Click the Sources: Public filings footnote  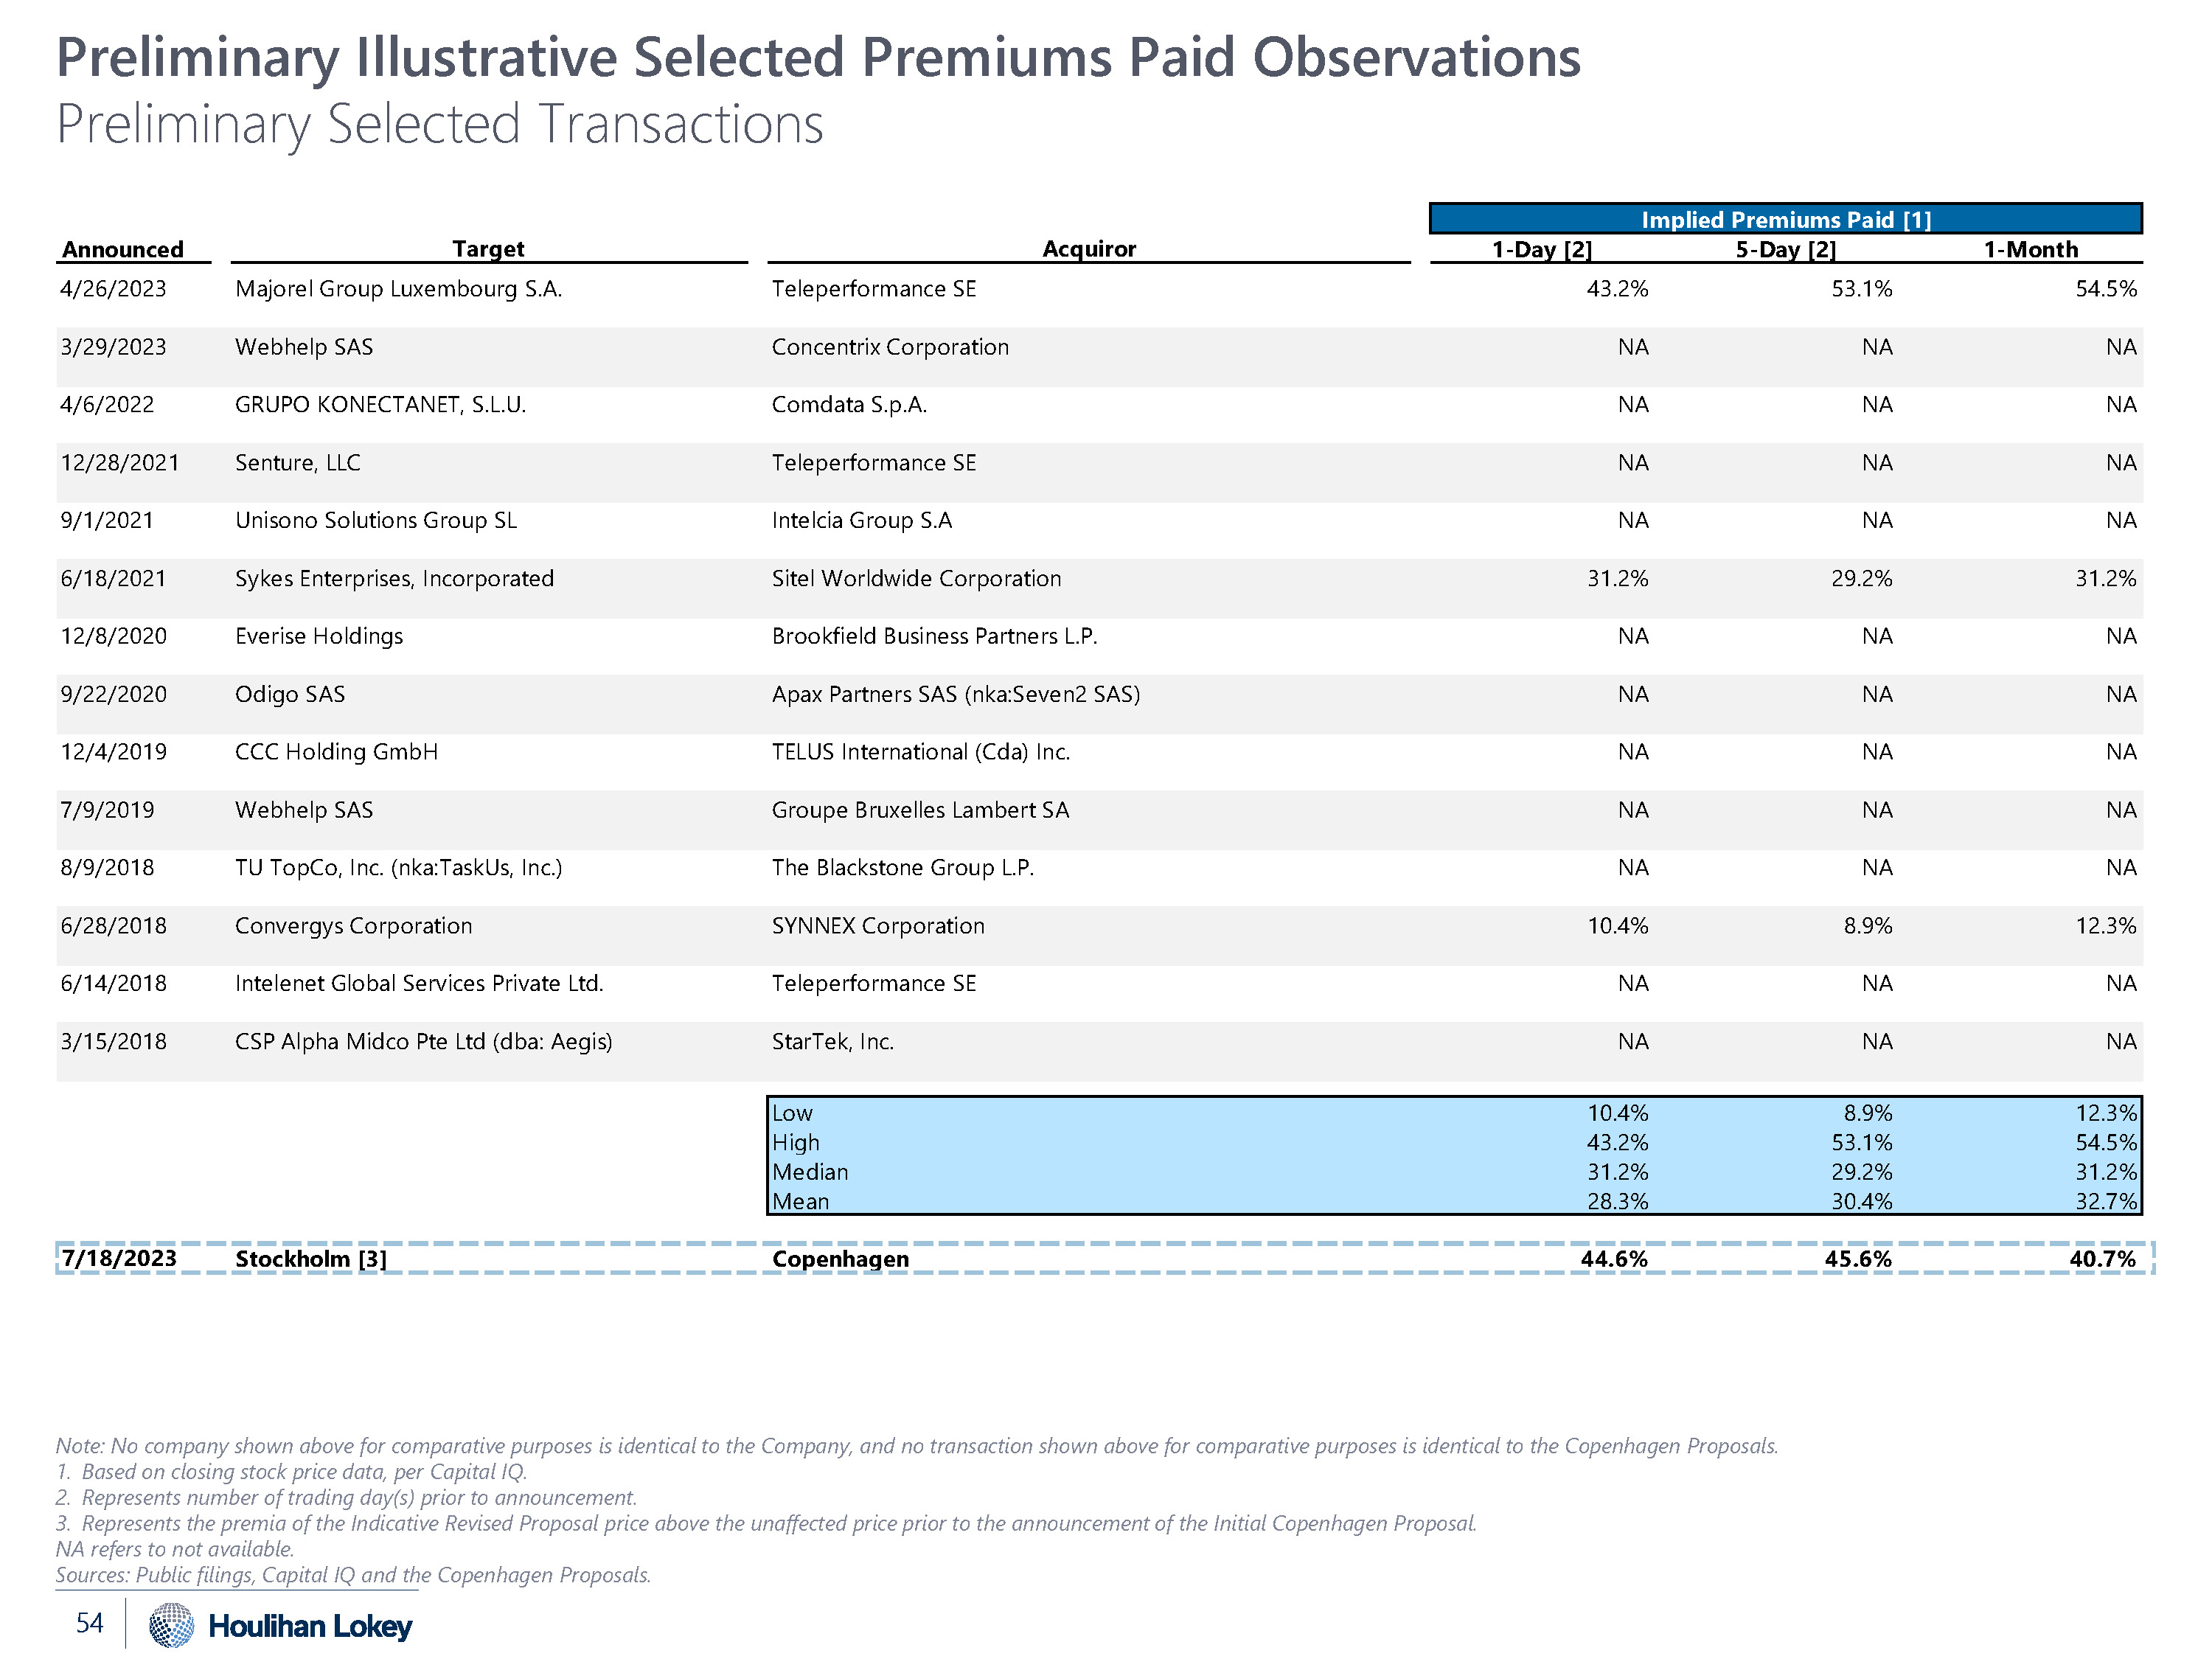(353, 1575)
